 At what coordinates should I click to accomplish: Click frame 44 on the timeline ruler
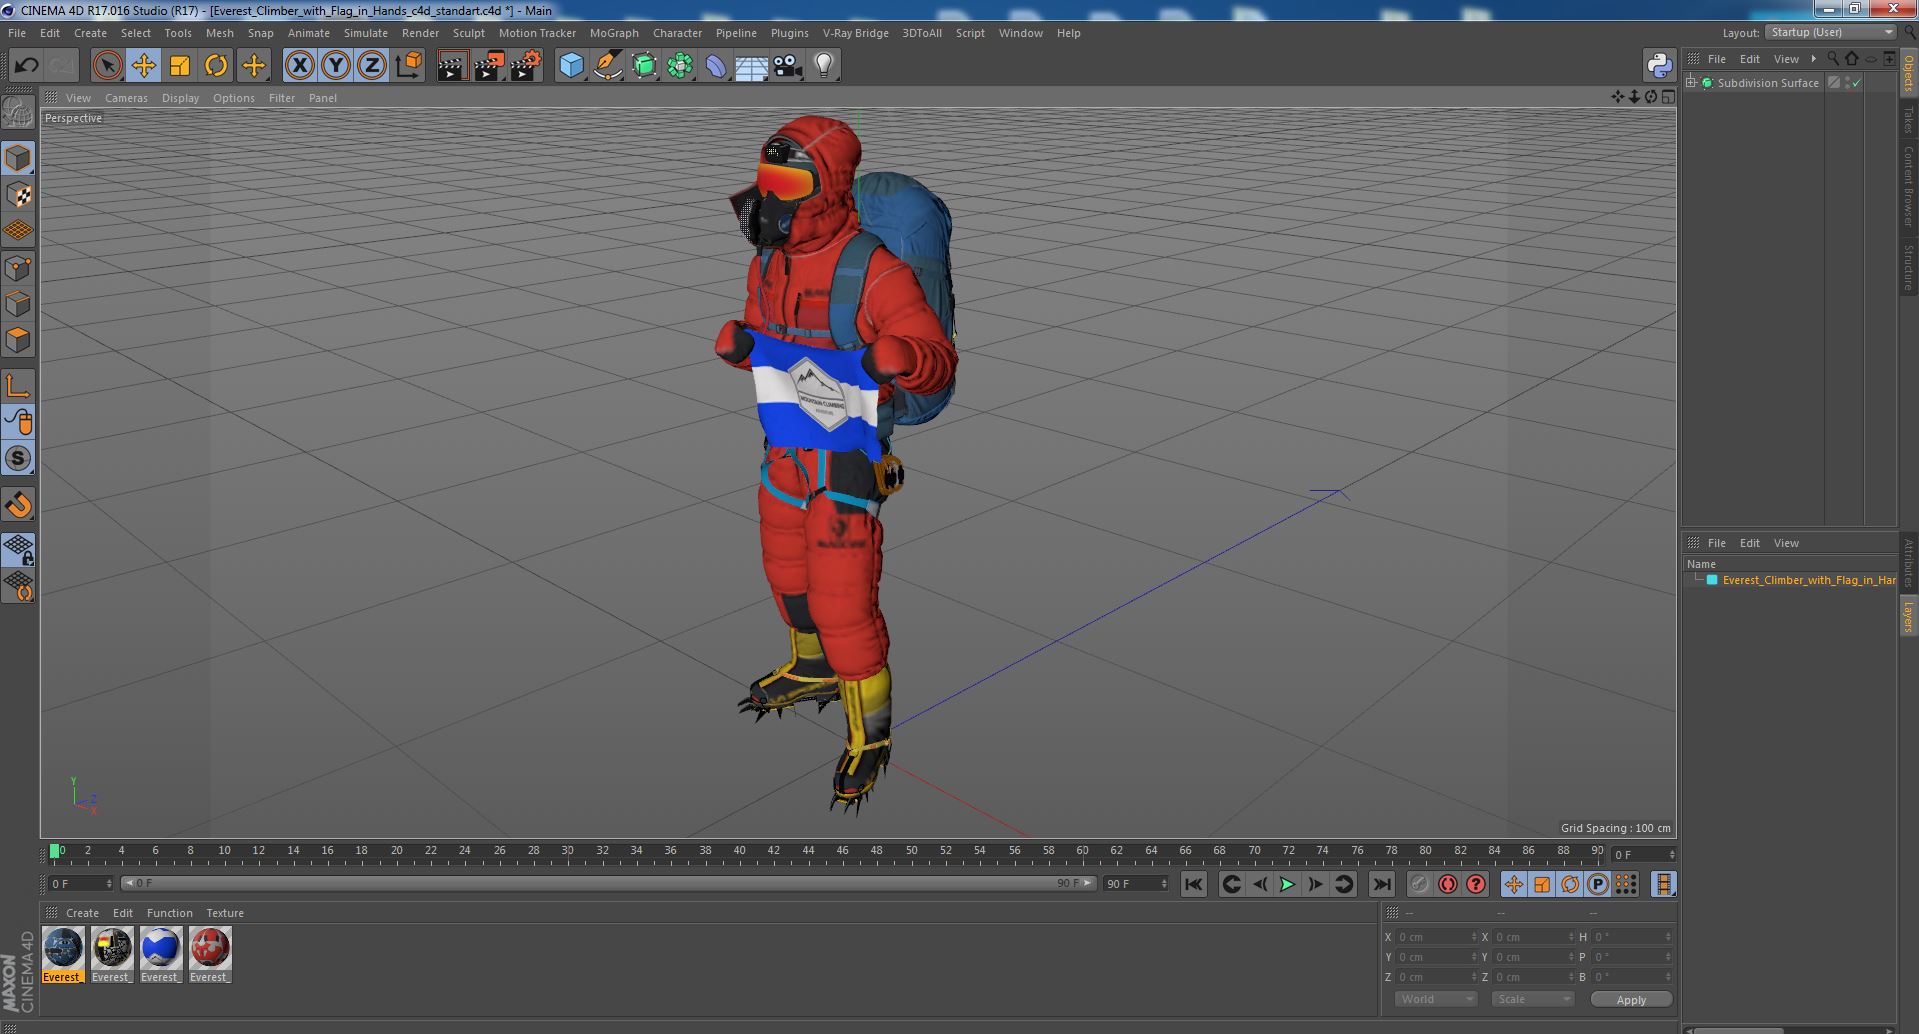[808, 852]
